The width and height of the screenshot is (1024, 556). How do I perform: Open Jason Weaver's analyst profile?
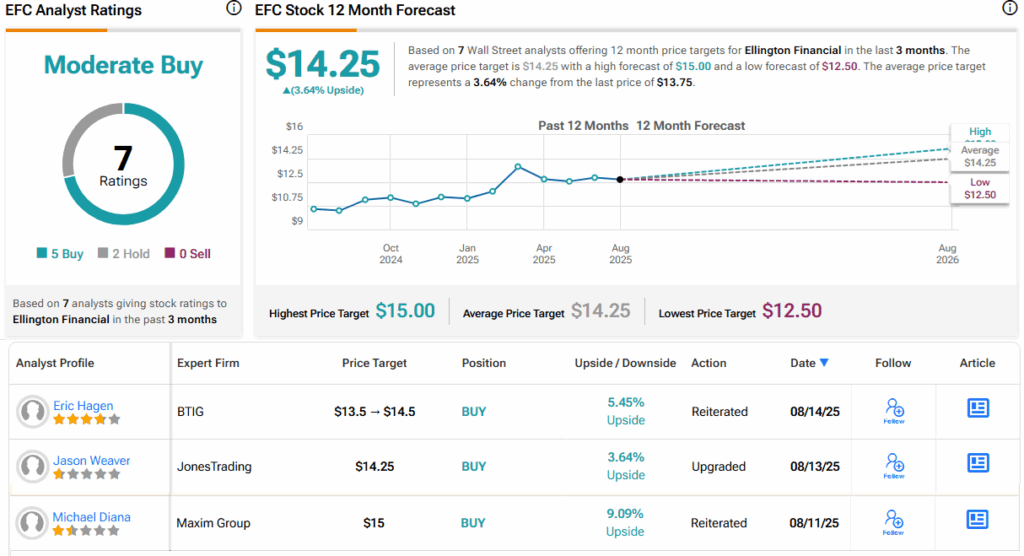click(91, 461)
